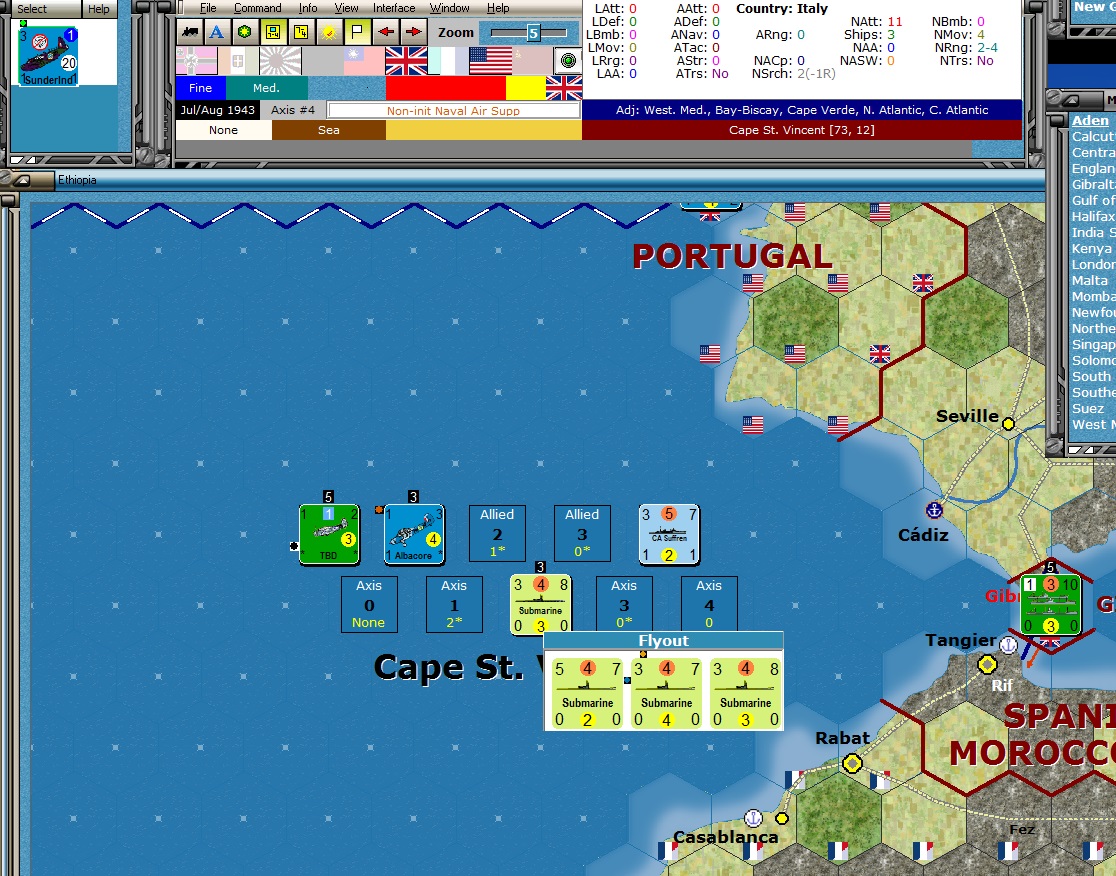Select the Albacore aircraft counter
This screenshot has width=1116, height=876.
[414, 534]
